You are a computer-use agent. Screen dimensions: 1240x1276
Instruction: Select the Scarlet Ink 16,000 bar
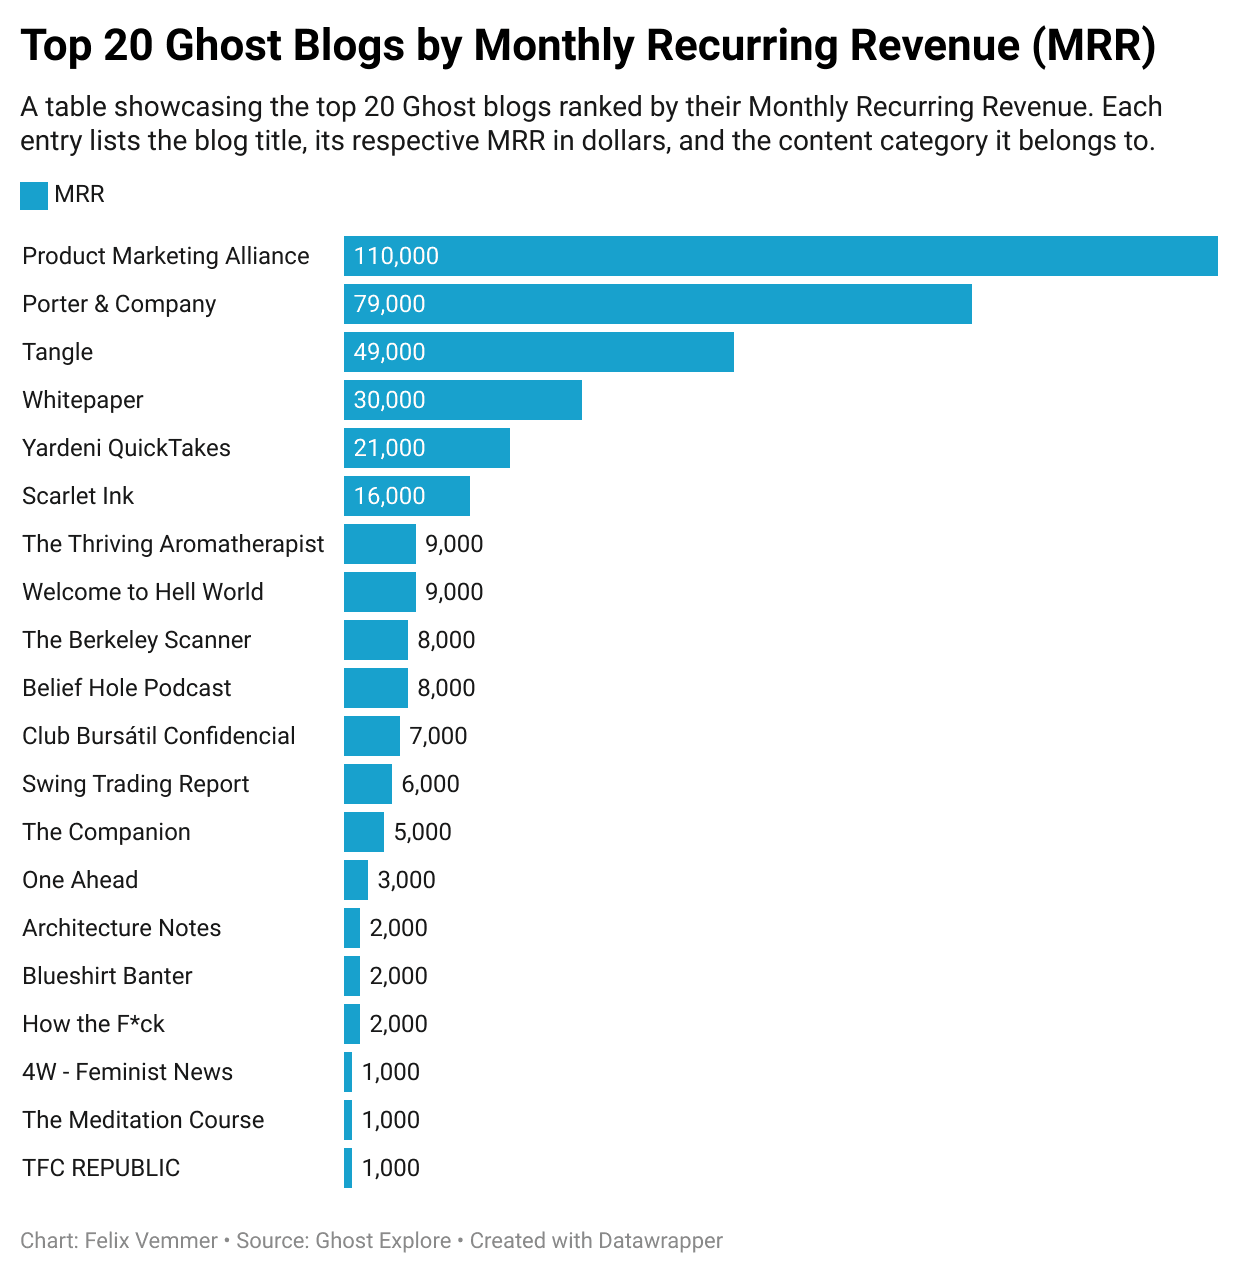[406, 496]
